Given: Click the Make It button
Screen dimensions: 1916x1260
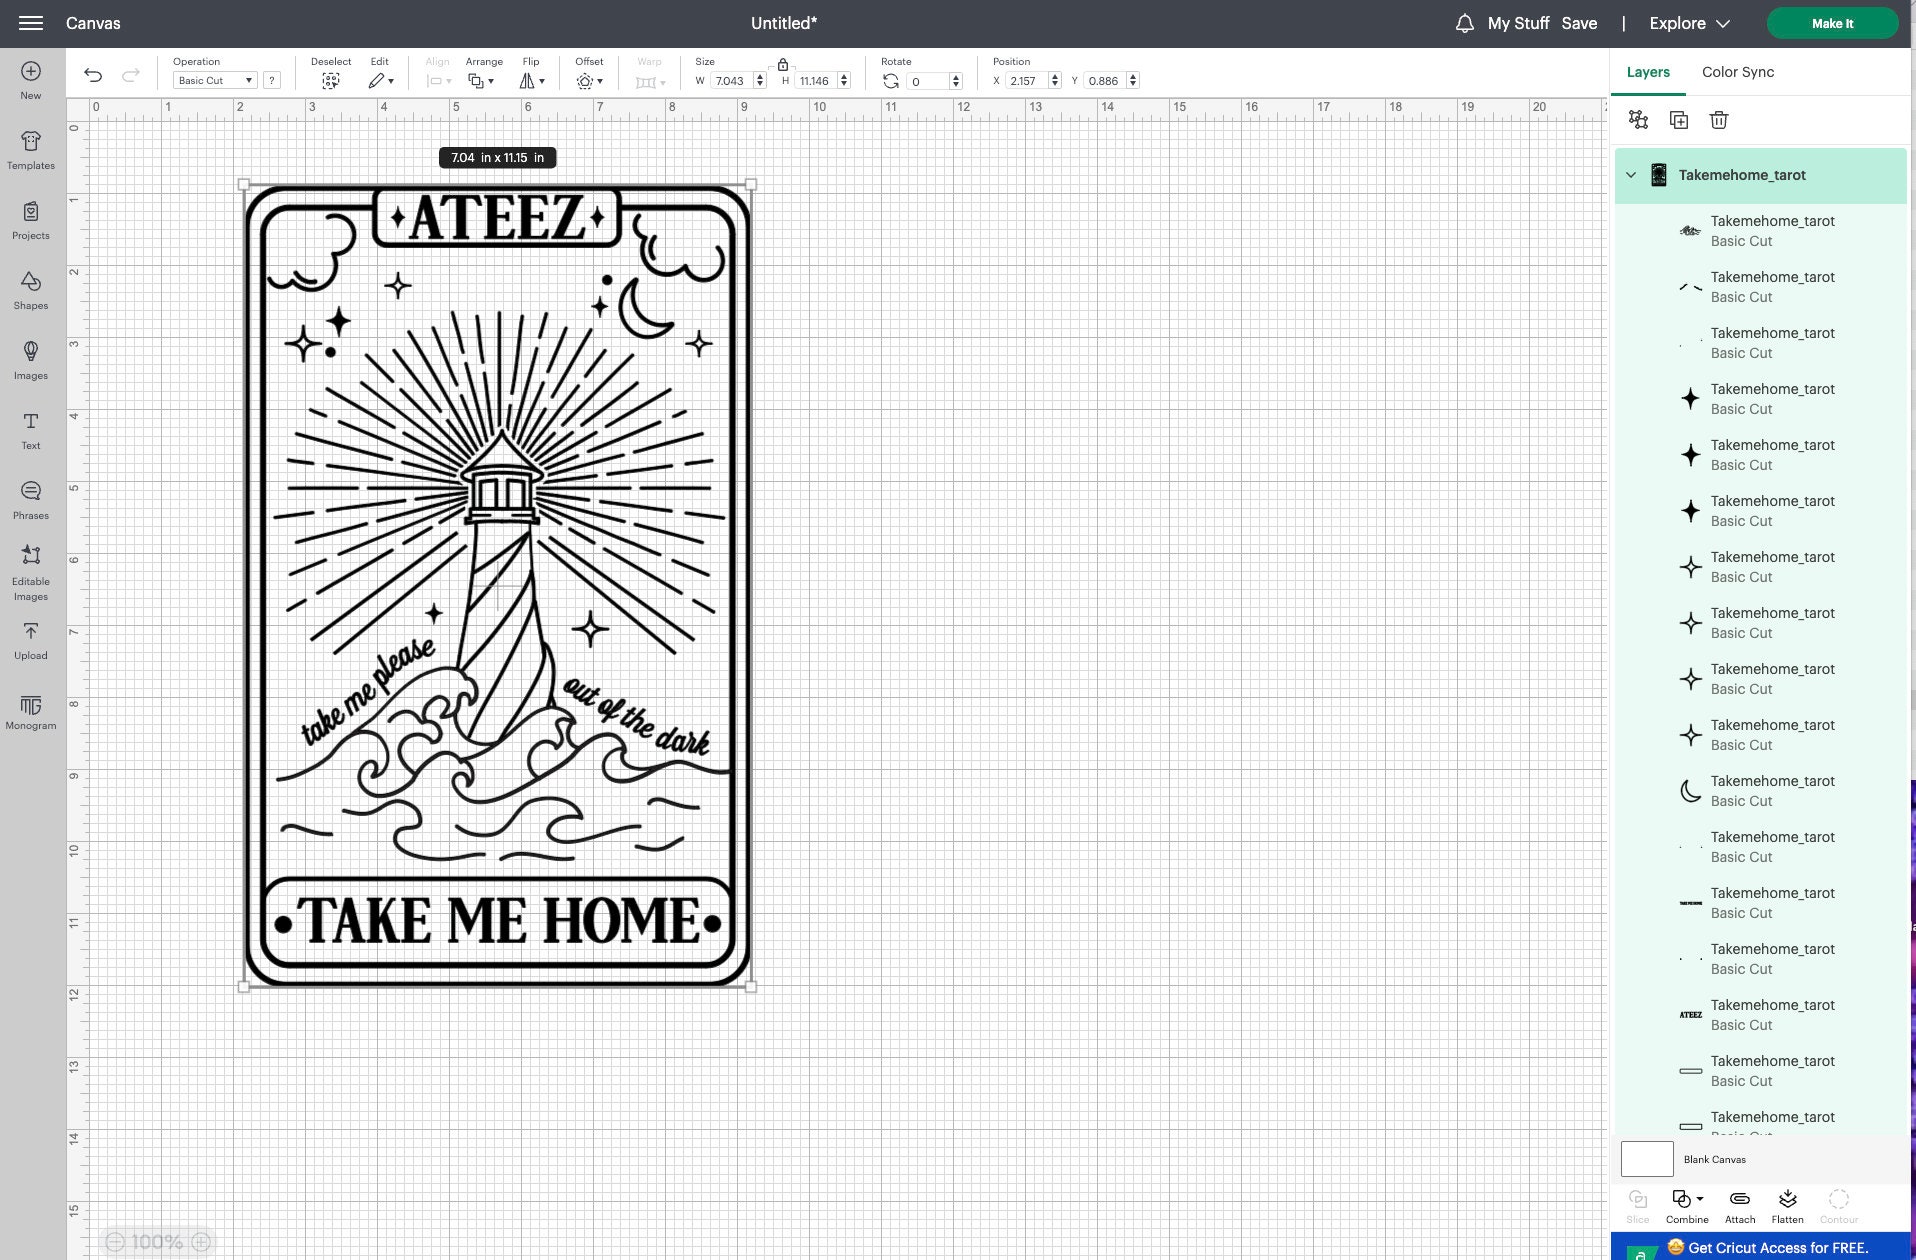Looking at the screenshot, I should point(1832,23).
